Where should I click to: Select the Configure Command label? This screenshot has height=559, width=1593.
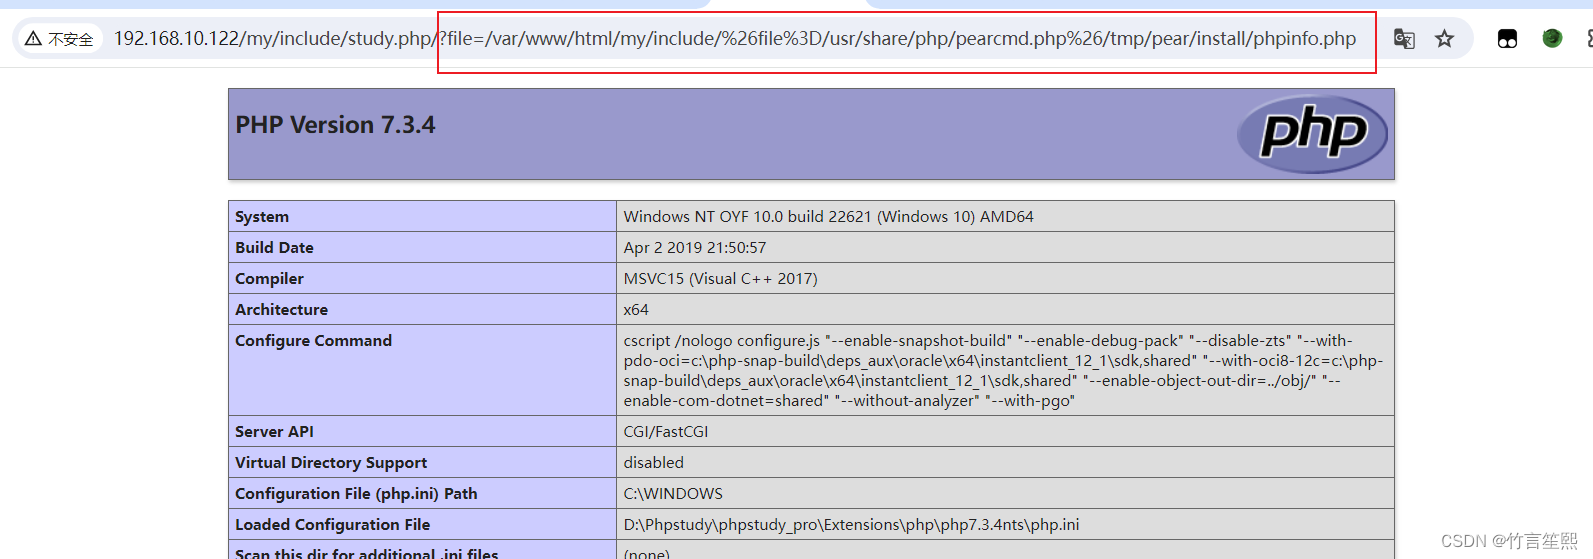[x=313, y=341]
